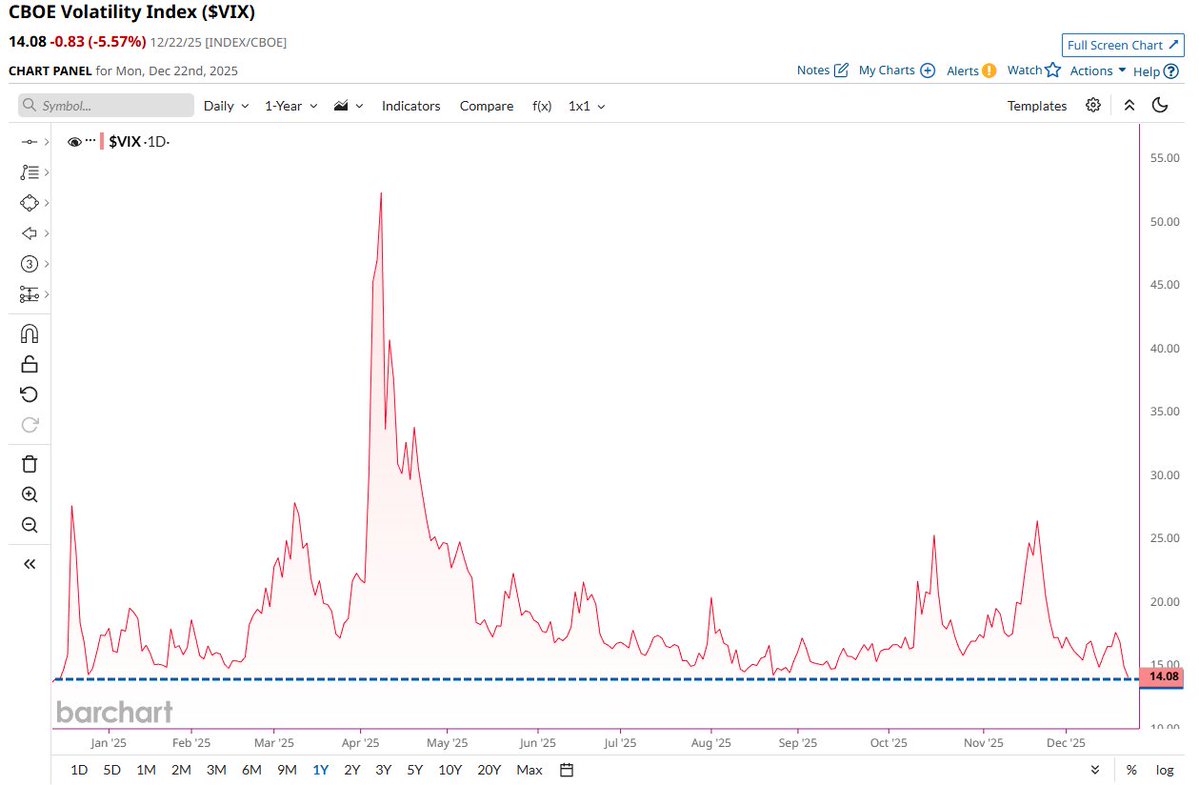Viewport: 1199px width, 785px height.
Task: Open the calendar date picker icon
Action: pos(565,770)
